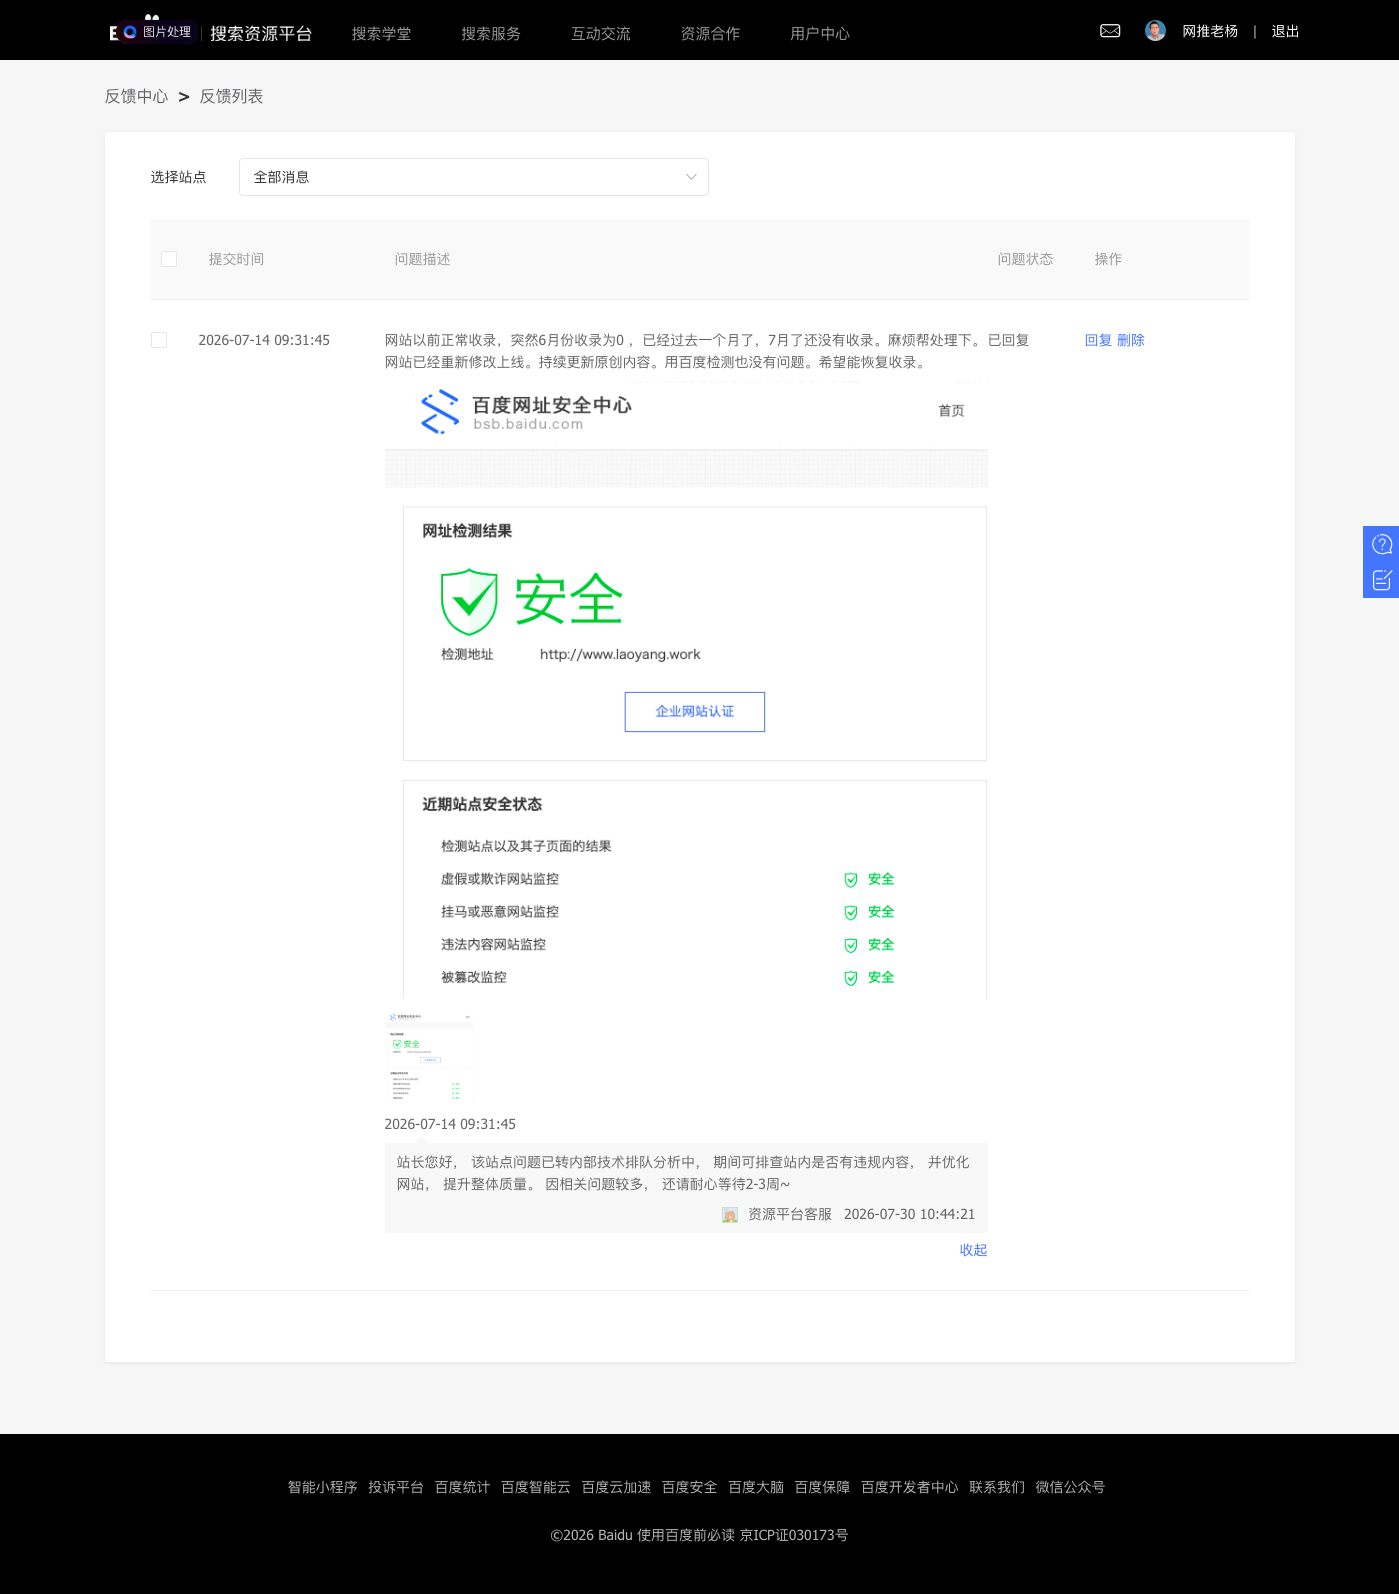Screen dimensions: 1399x1594
Task: Click the feedback description starting 网站以前正常收录
Action: [682, 351]
